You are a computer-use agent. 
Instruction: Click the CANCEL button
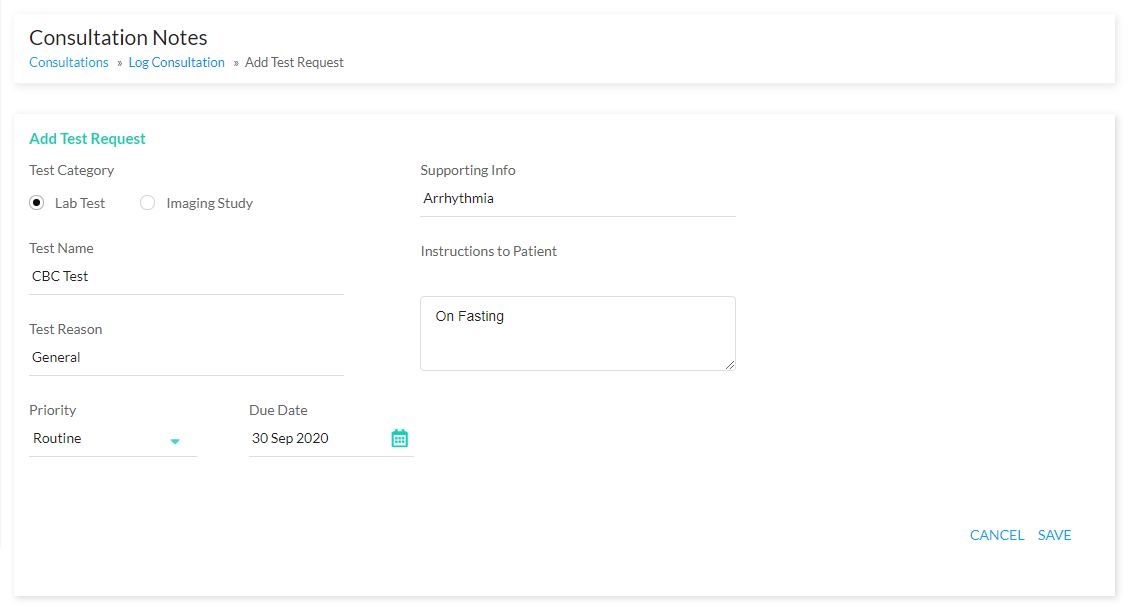(997, 535)
